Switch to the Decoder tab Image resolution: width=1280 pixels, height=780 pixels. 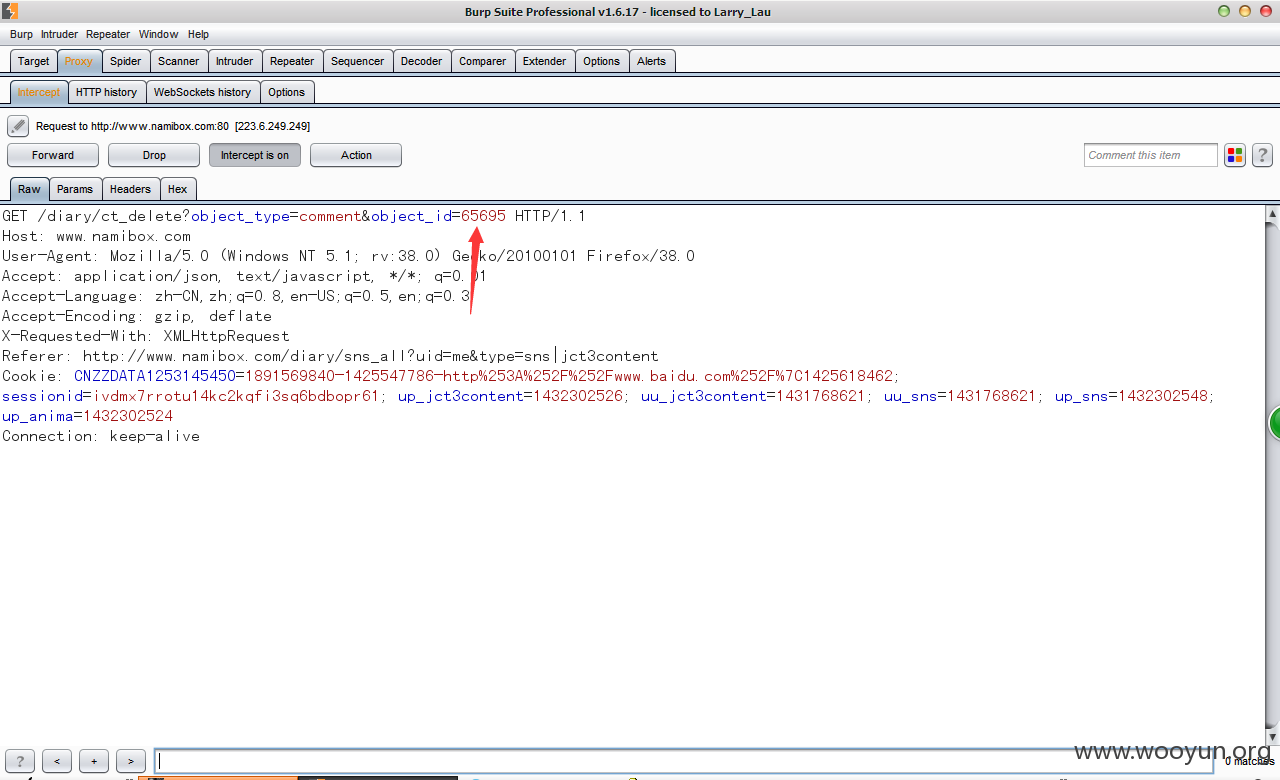[422, 61]
